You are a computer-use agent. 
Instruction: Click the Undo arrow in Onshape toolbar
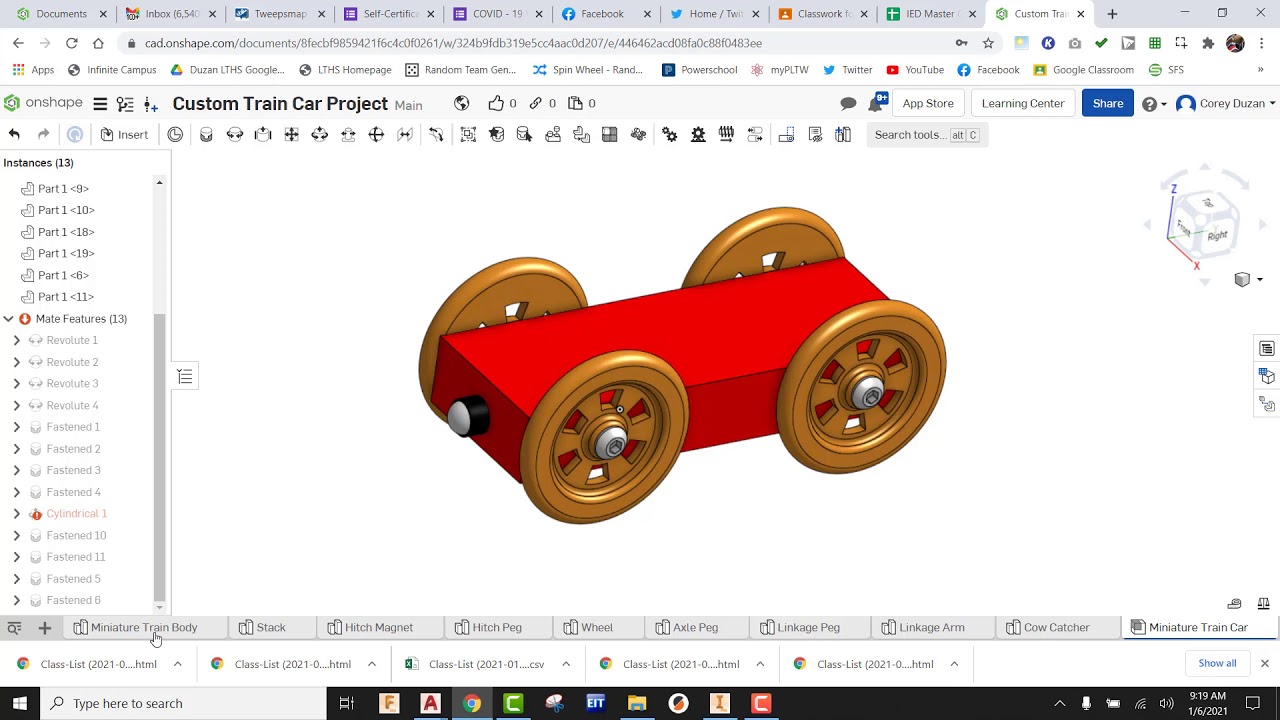(14, 134)
